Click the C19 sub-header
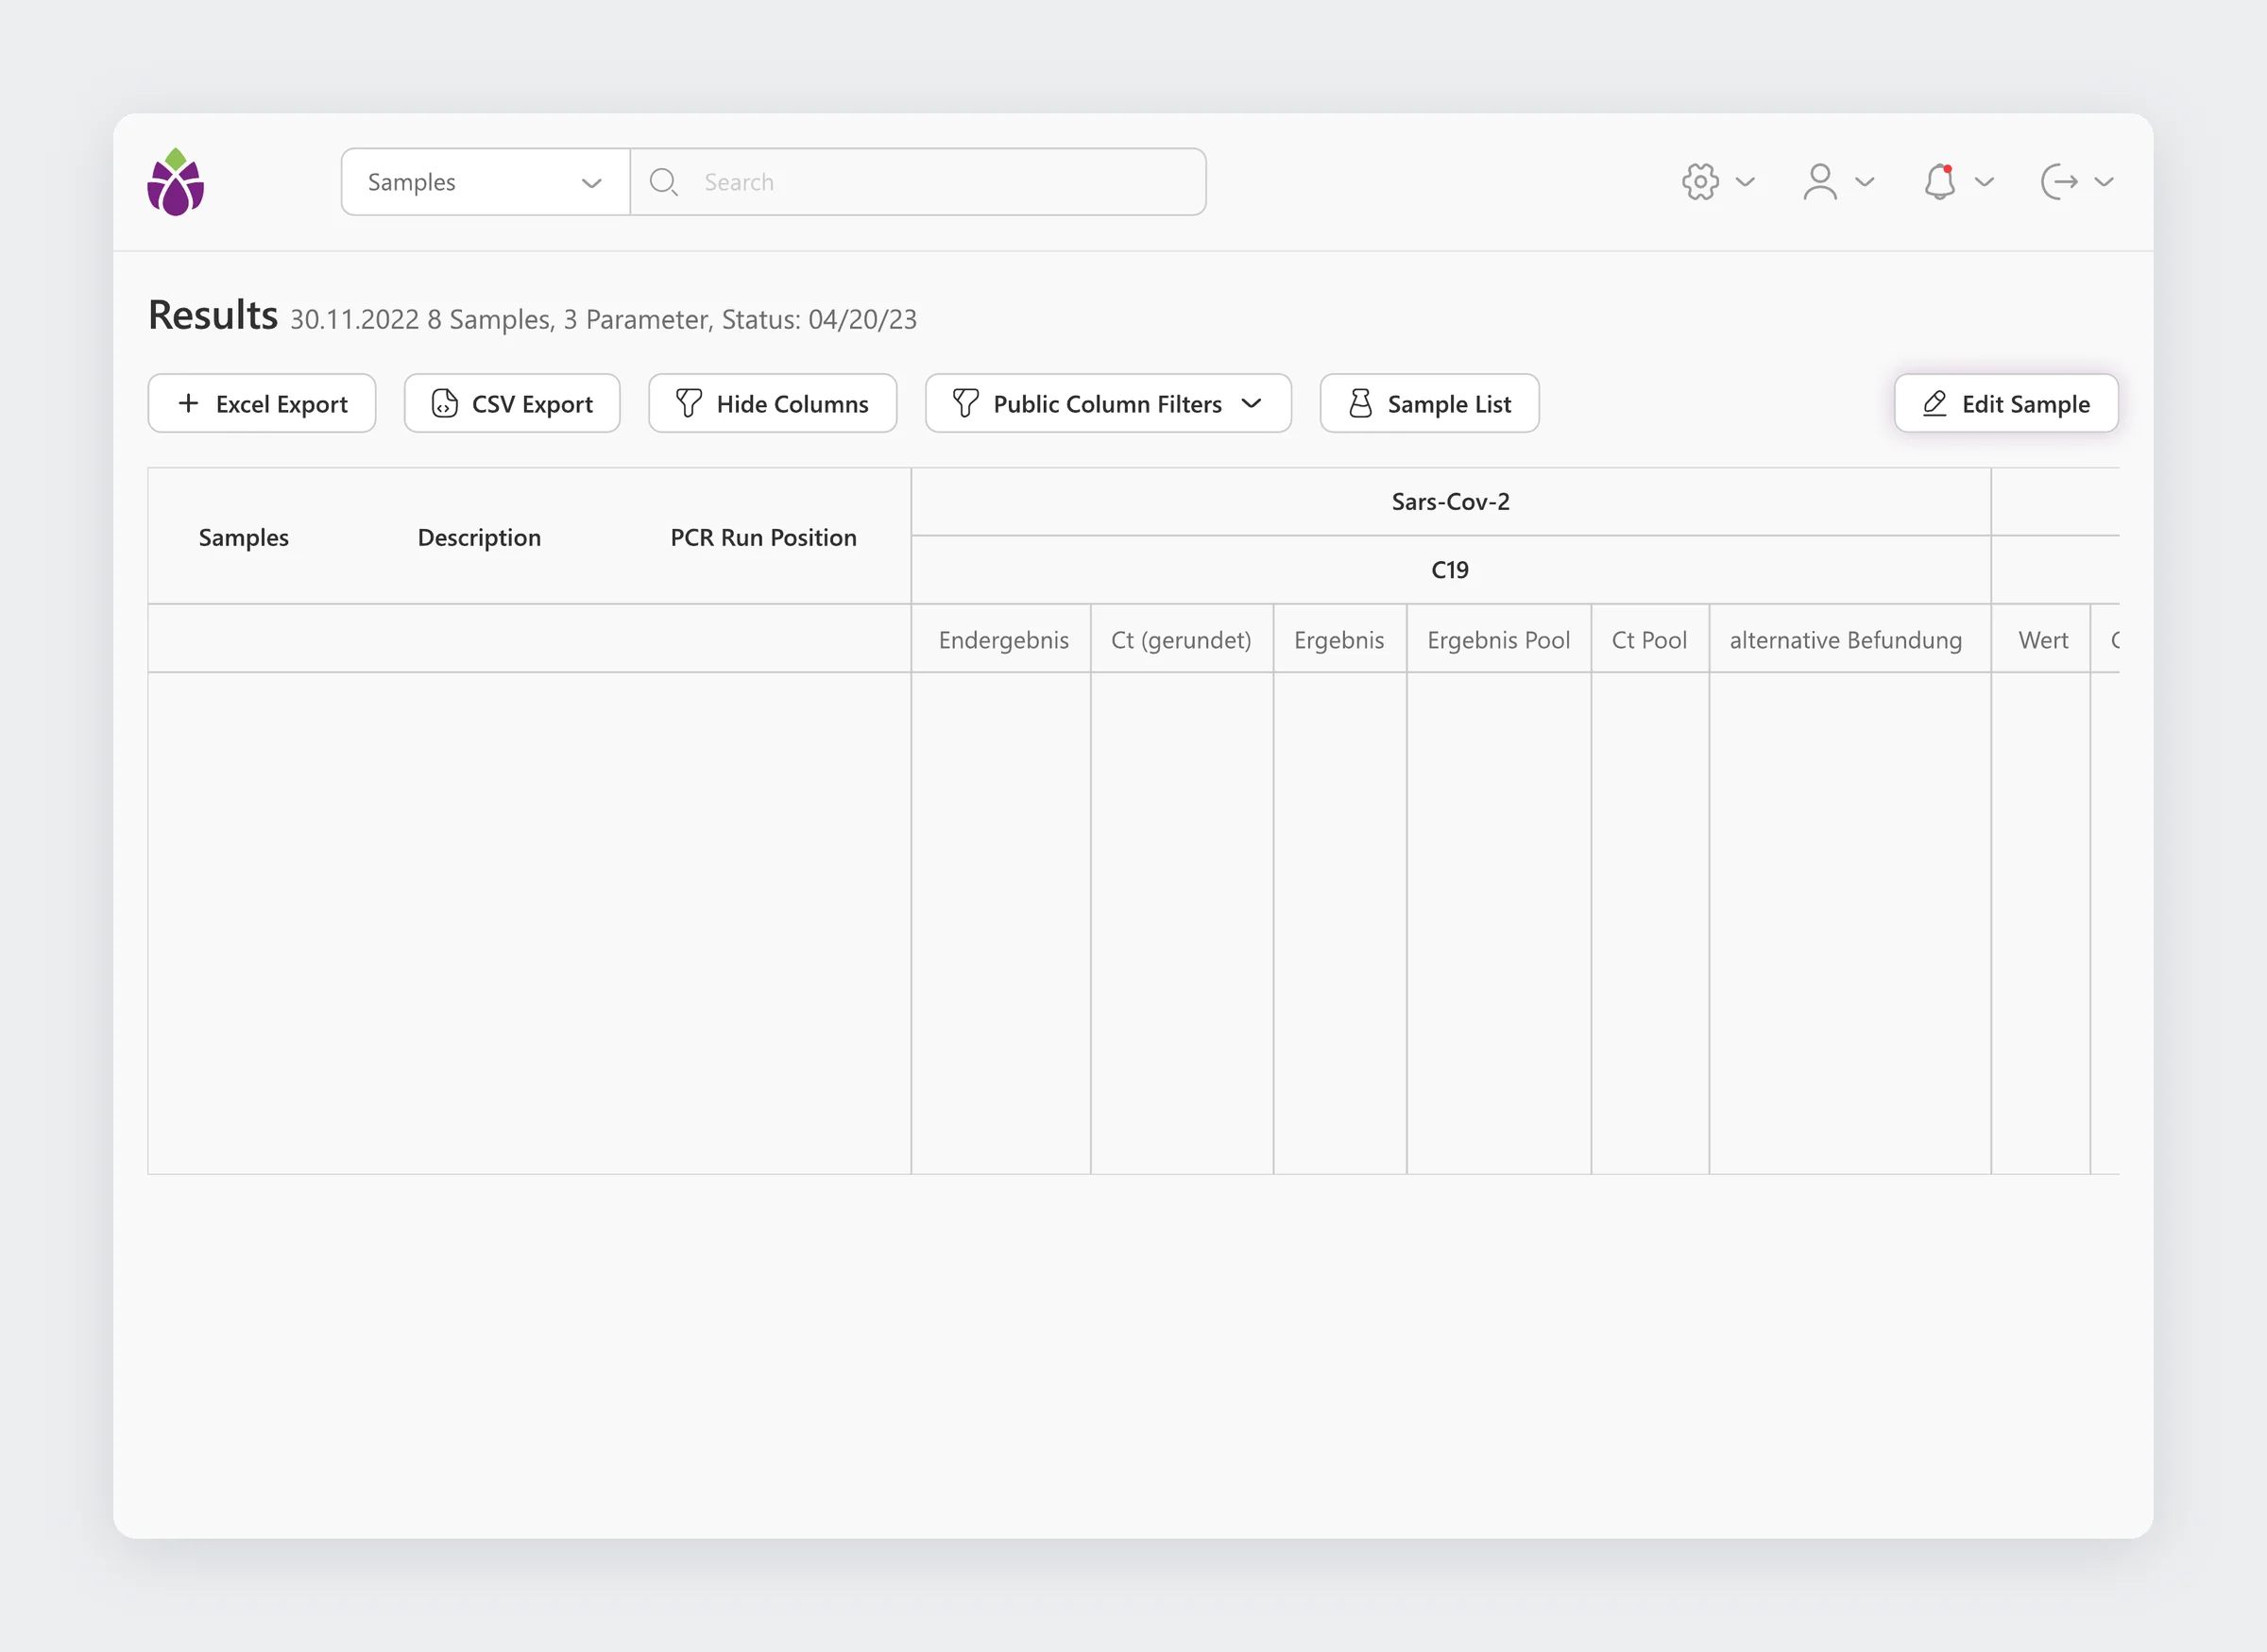Screen dimensions: 2267x1652 point(1450,570)
